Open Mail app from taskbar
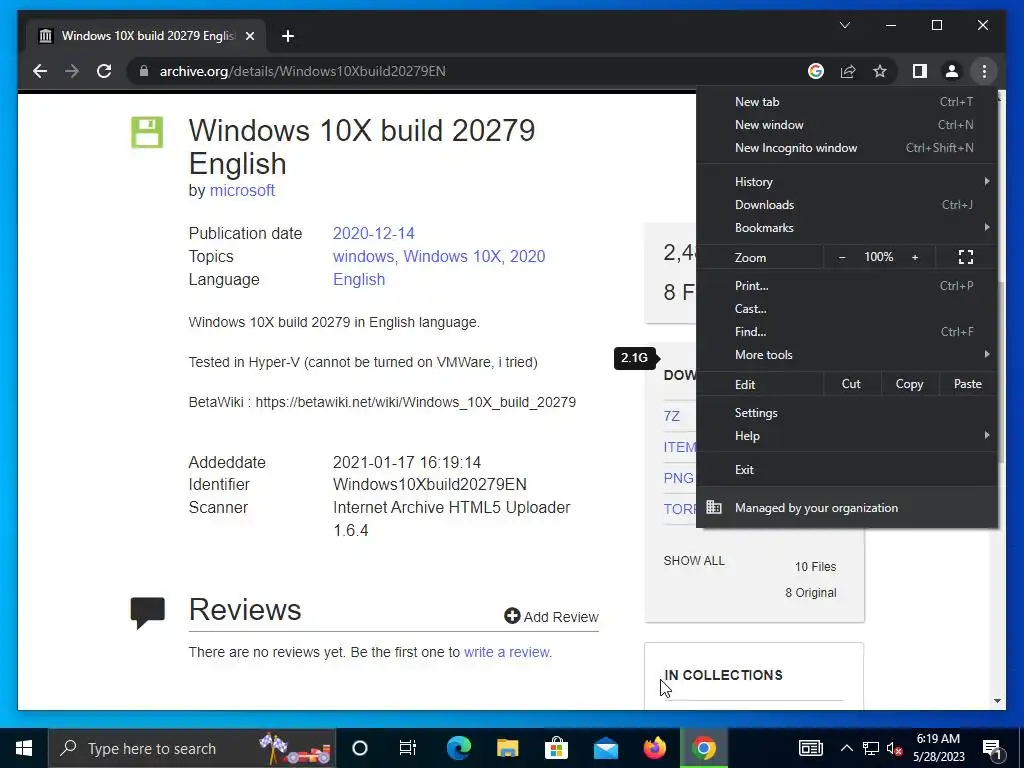 tap(606, 748)
